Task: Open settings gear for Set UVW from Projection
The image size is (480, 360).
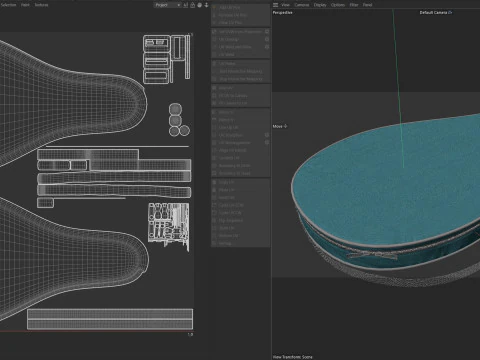Action: [267, 32]
